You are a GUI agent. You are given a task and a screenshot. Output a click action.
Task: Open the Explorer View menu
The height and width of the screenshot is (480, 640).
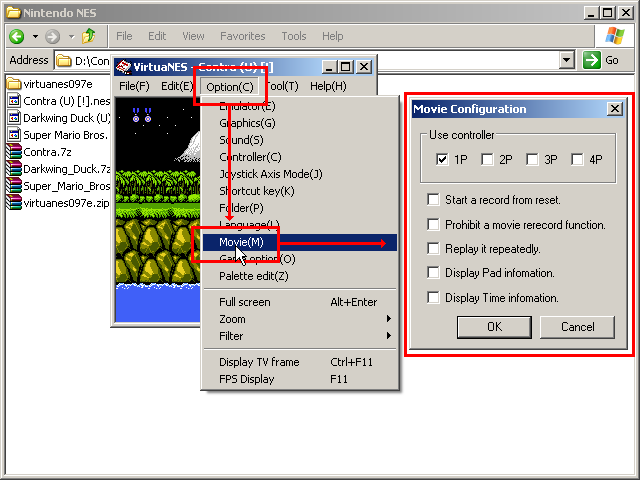193,36
